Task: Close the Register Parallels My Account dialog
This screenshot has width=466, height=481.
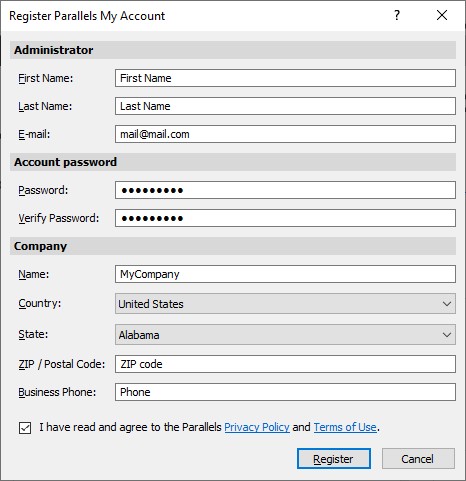Action: 442,15
